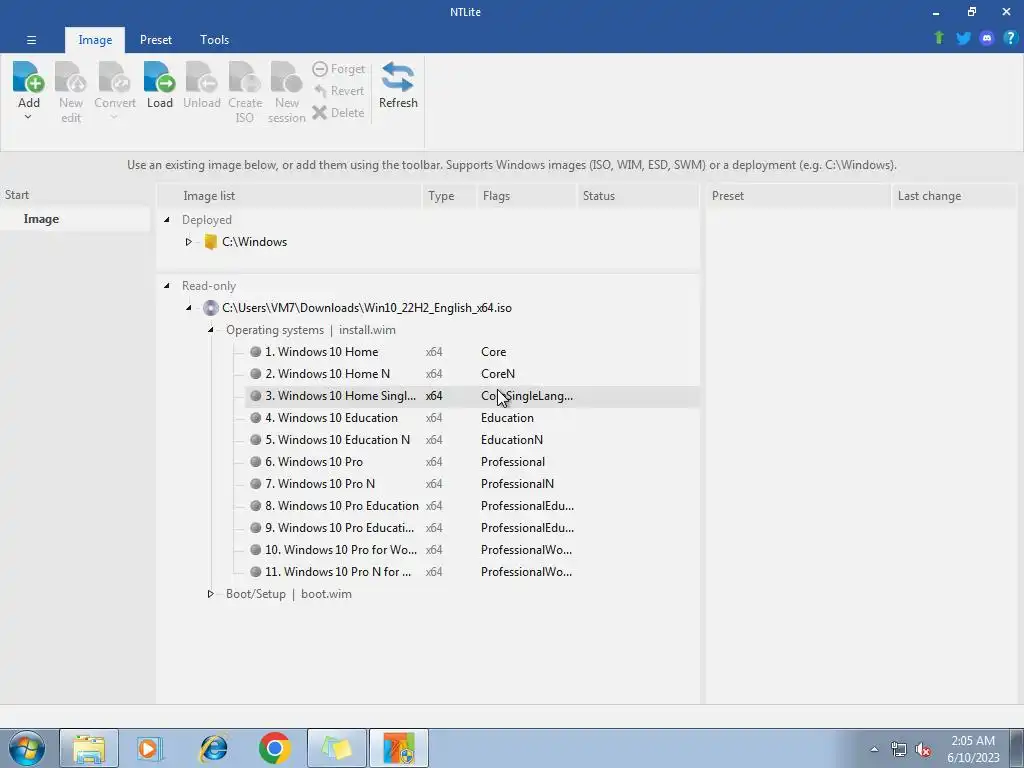Open Internet Explorer from taskbar
Screen dimensions: 1024x768
(x=214, y=748)
